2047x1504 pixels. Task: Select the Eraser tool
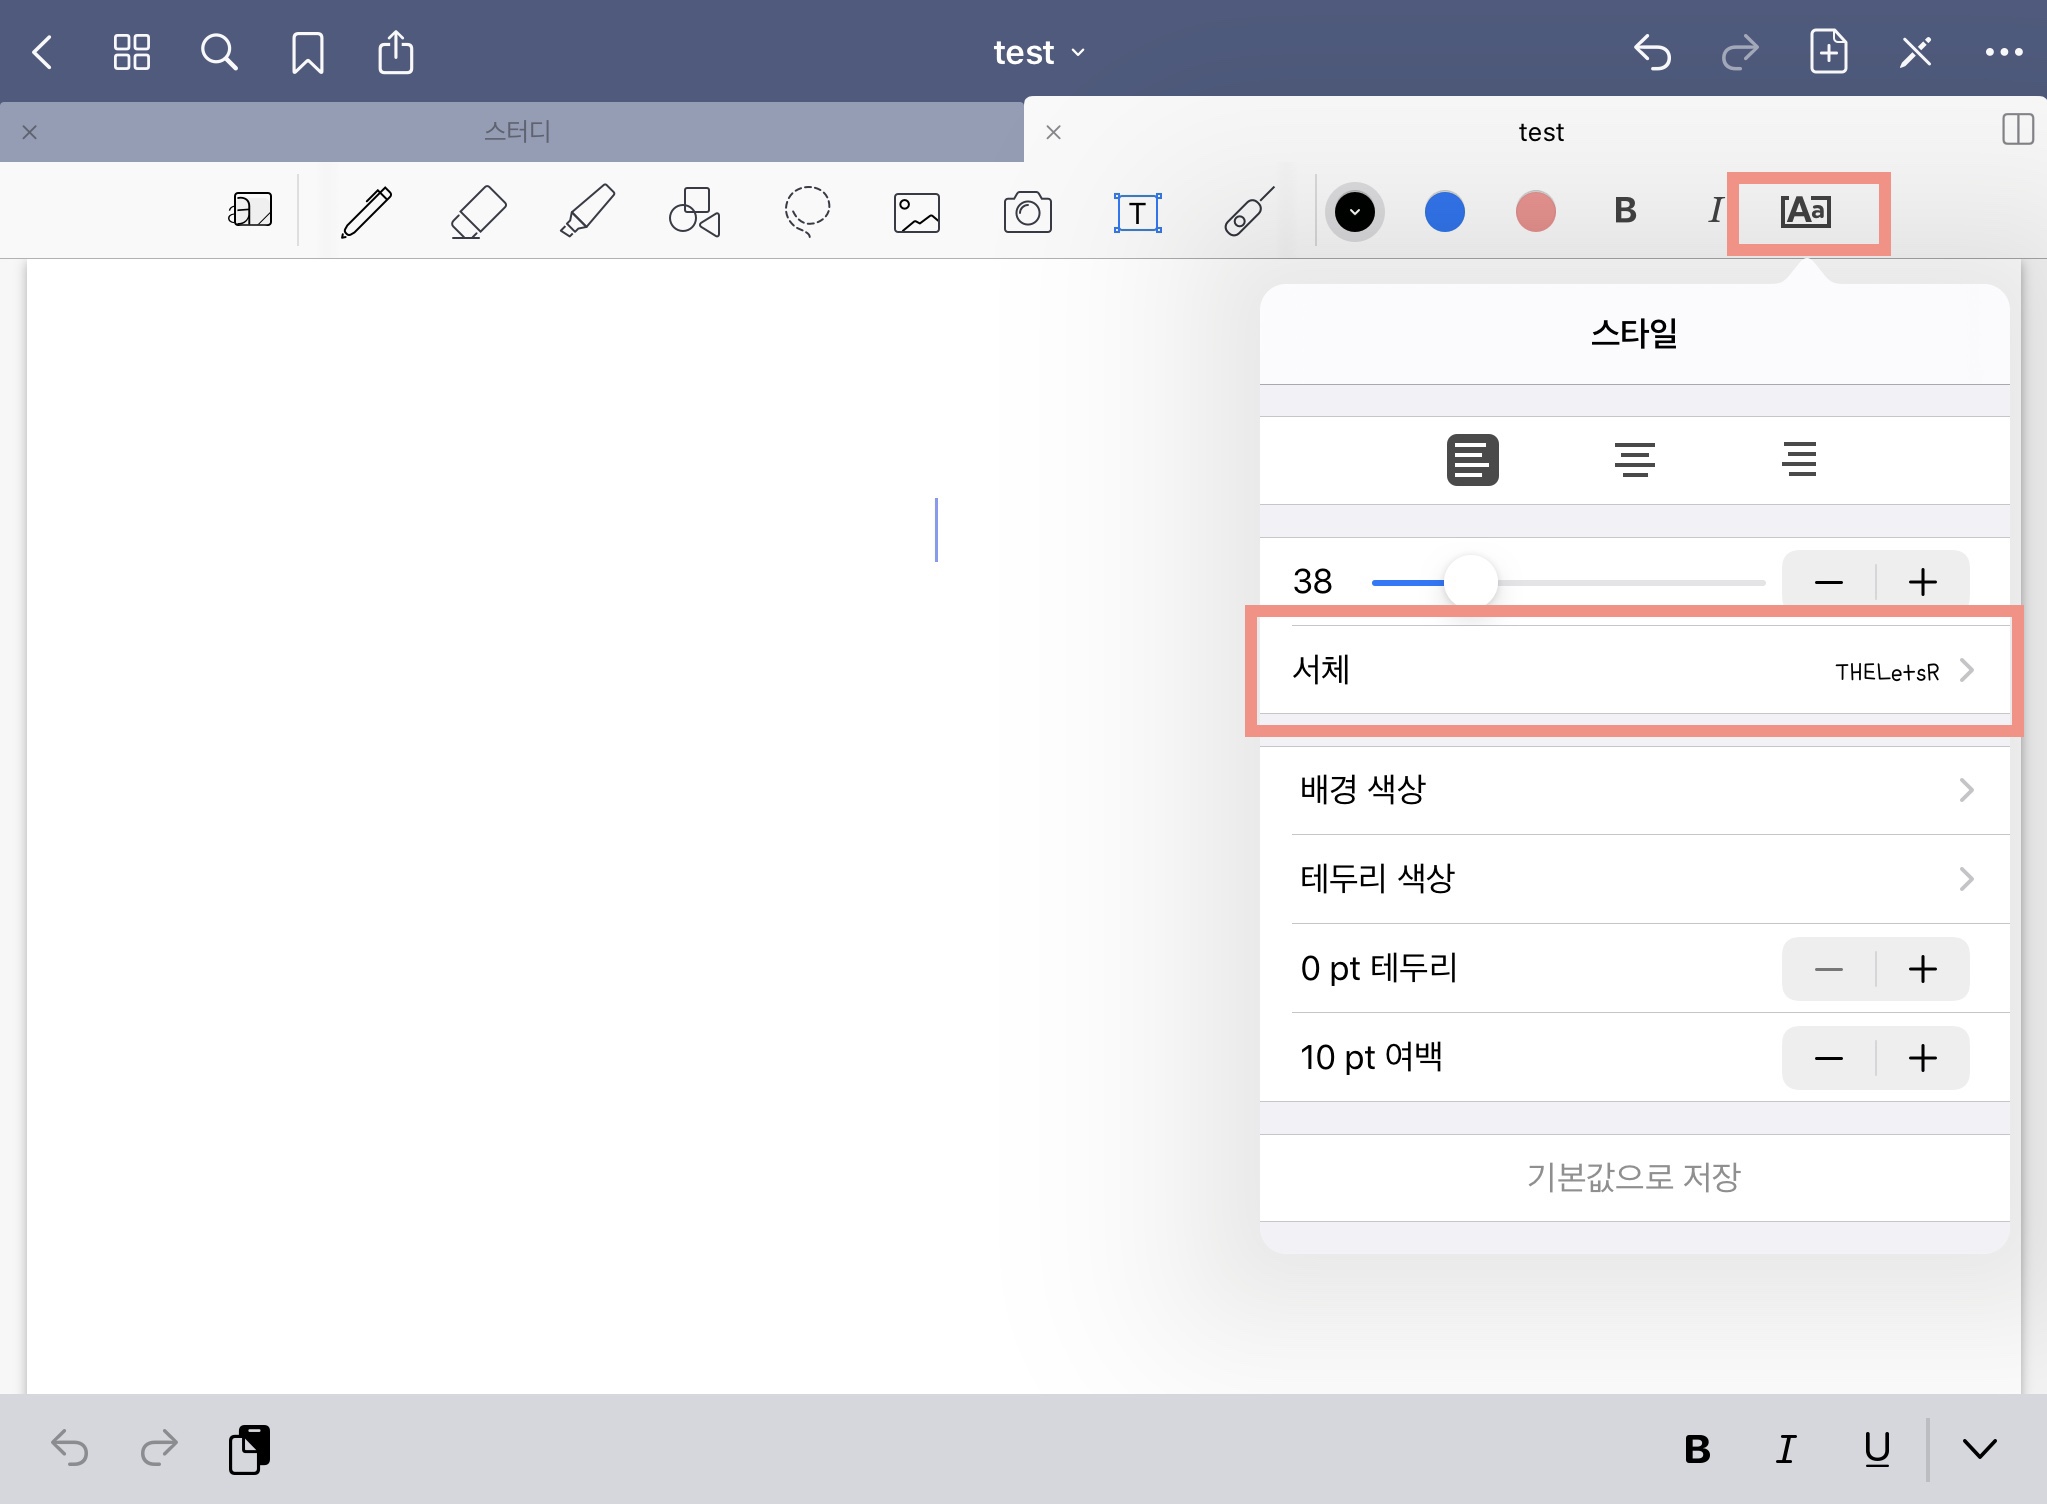click(x=478, y=212)
